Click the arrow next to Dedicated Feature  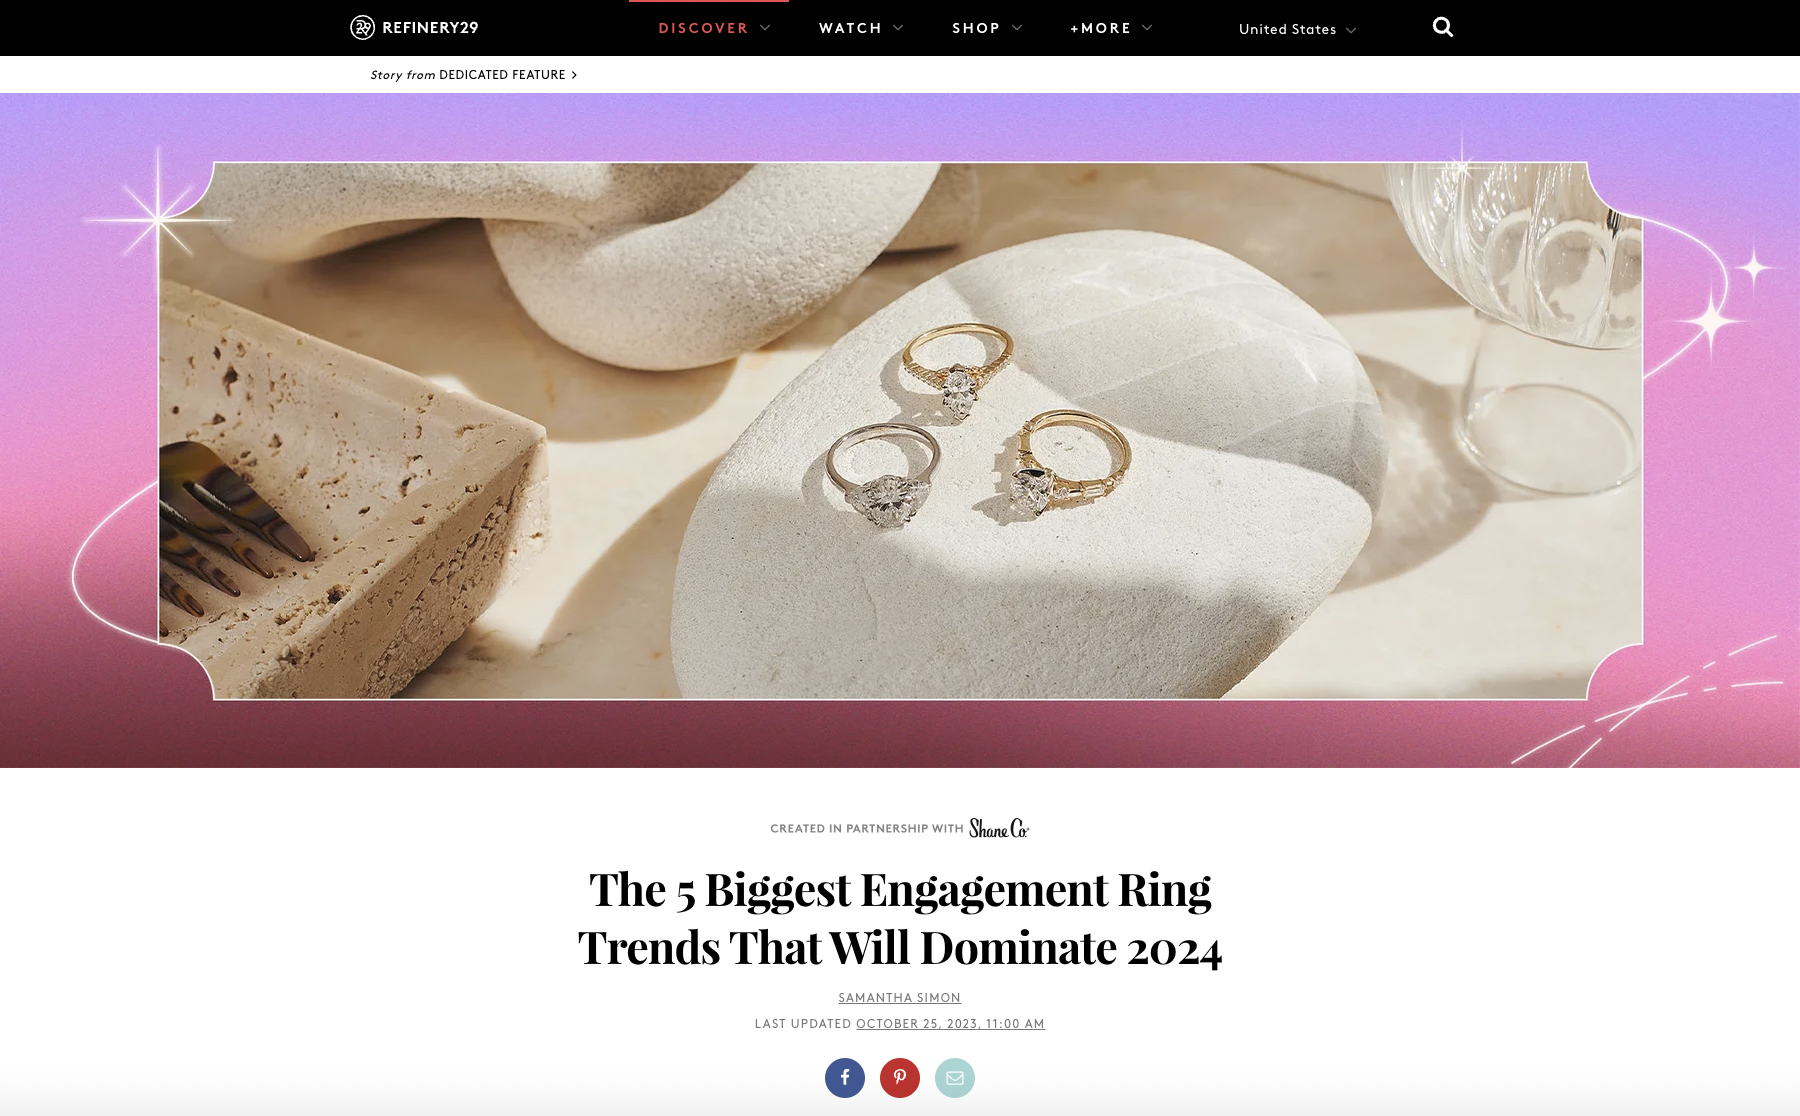pos(574,75)
